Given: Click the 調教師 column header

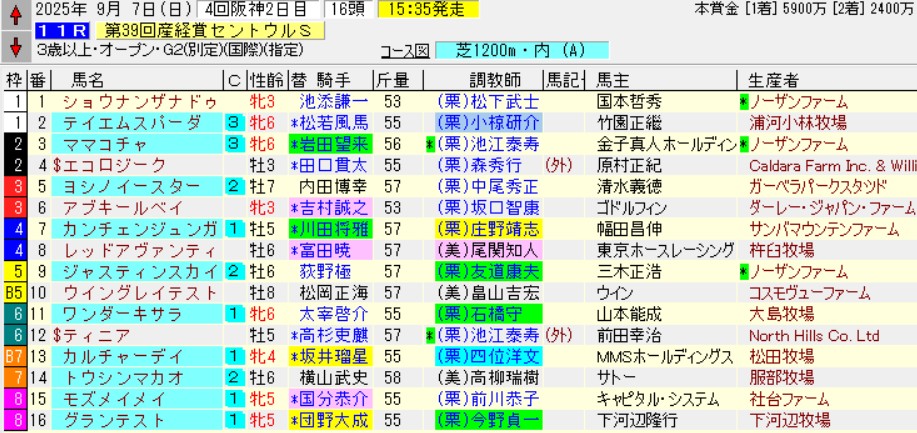Looking at the screenshot, I should coord(489,80).
